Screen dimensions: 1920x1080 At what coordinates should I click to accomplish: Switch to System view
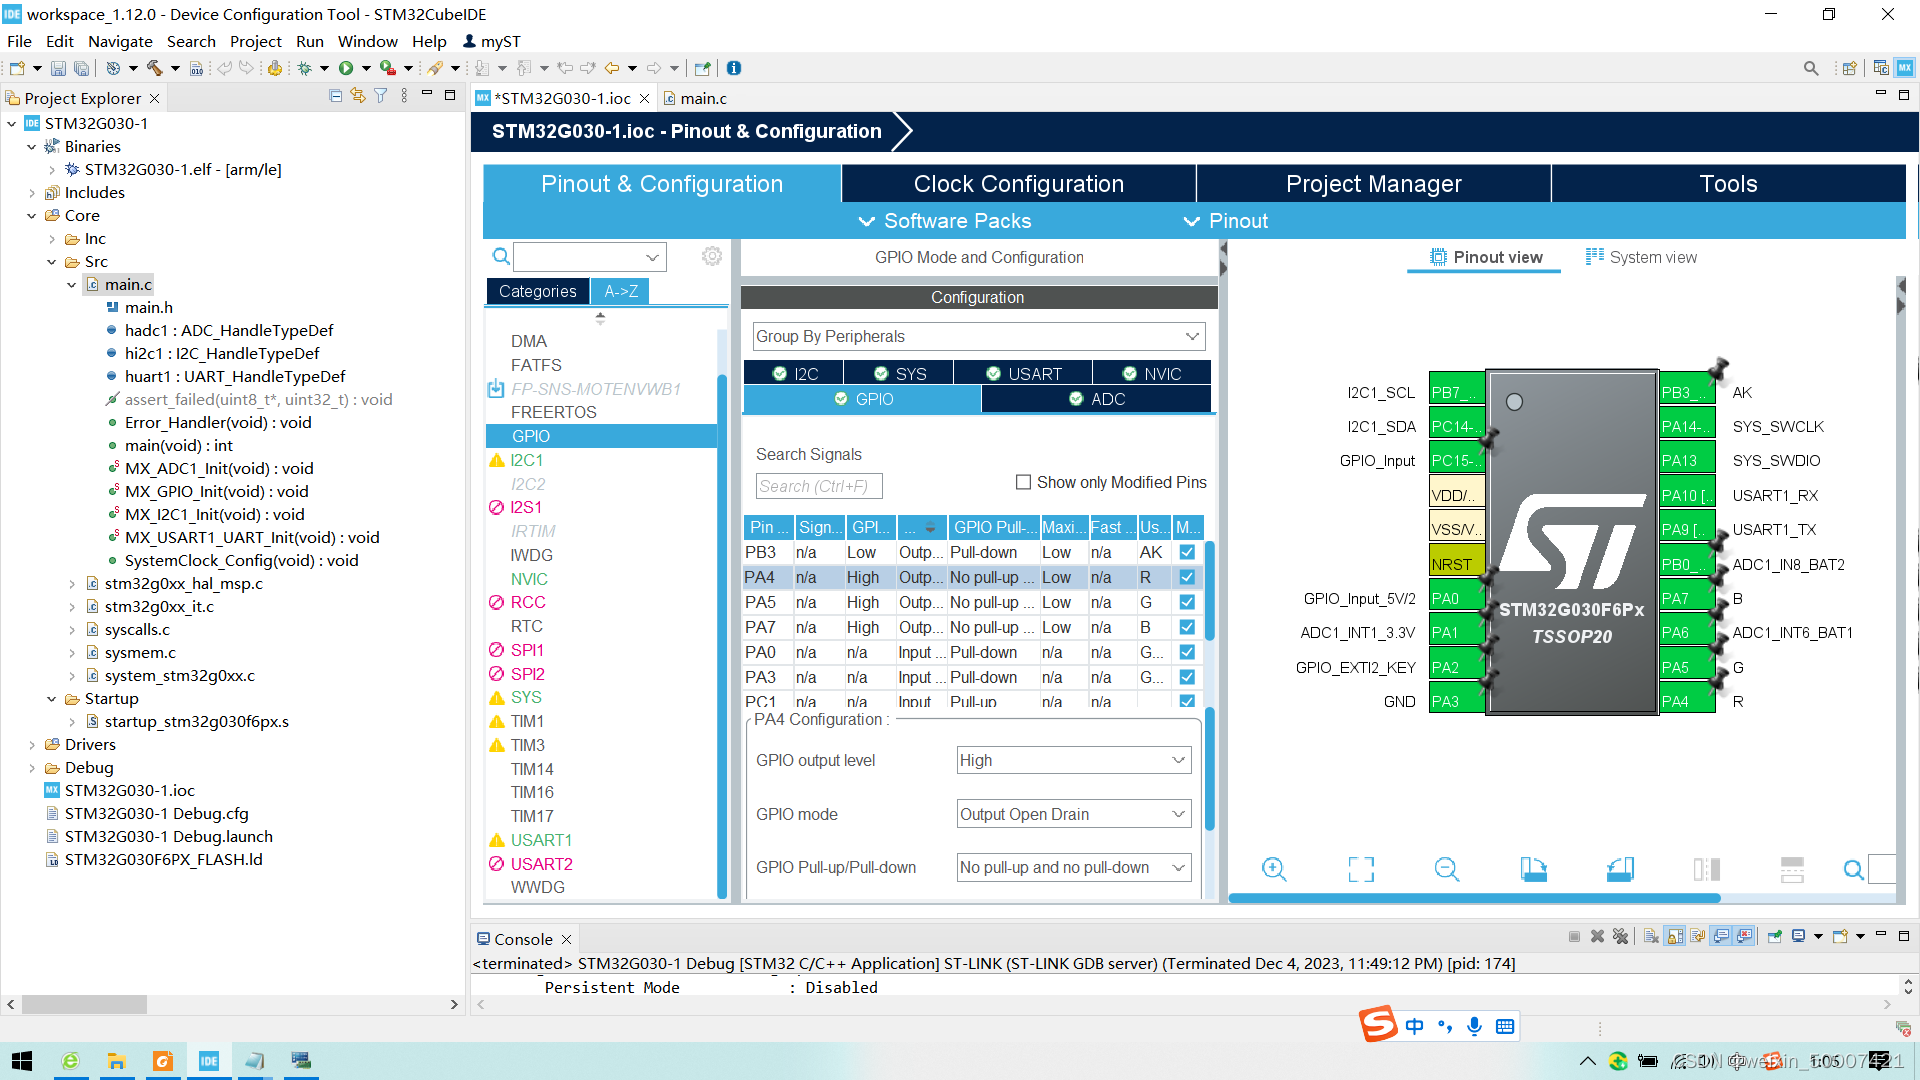pyautogui.click(x=1642, y=257)
